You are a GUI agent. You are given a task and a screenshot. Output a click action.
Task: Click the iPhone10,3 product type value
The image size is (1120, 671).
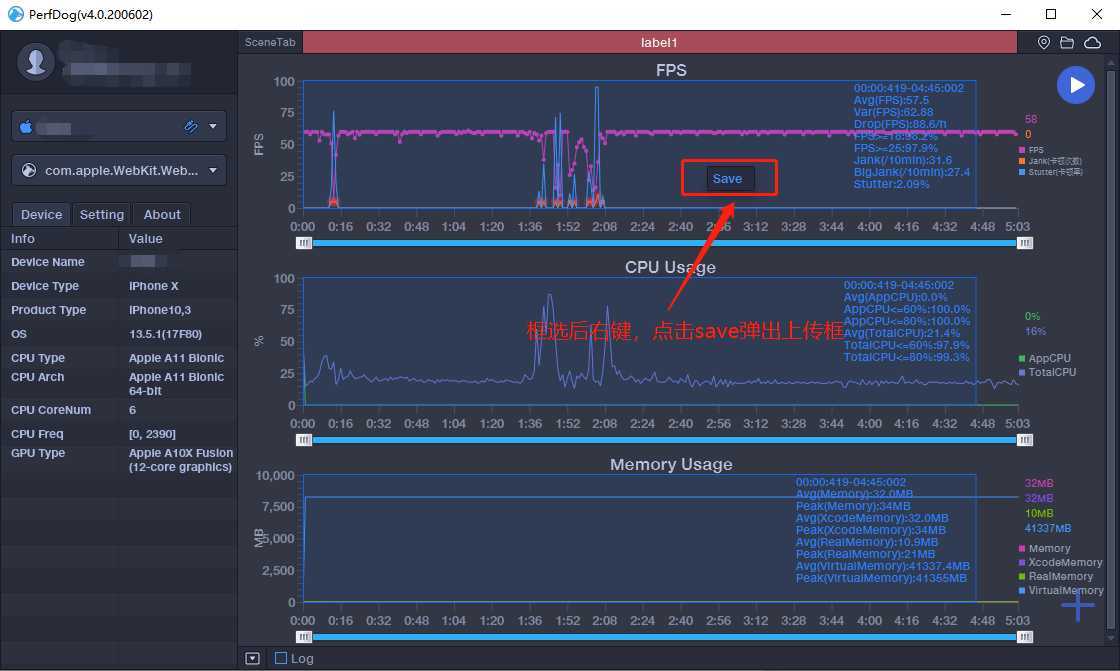(160, 310)
